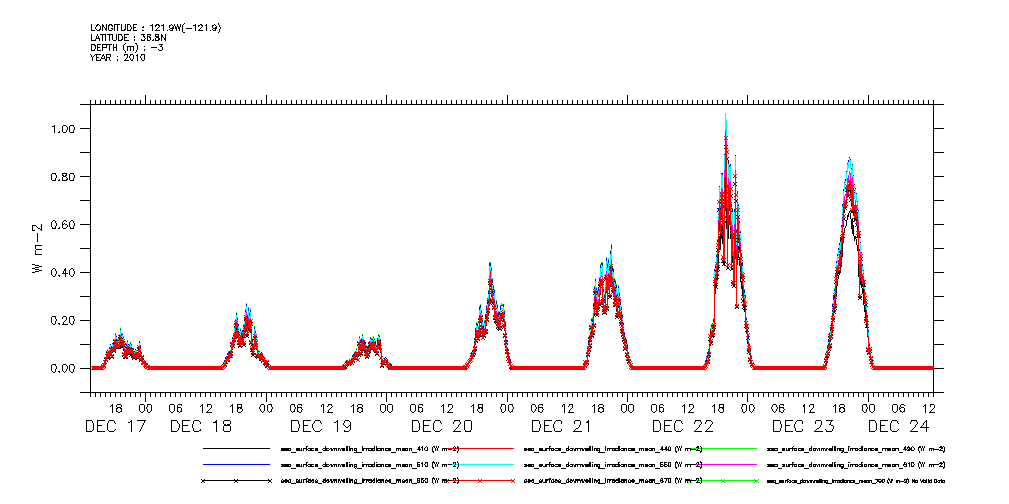
Task: Click the plain black legend line sample
Action: tap(236, 448)
